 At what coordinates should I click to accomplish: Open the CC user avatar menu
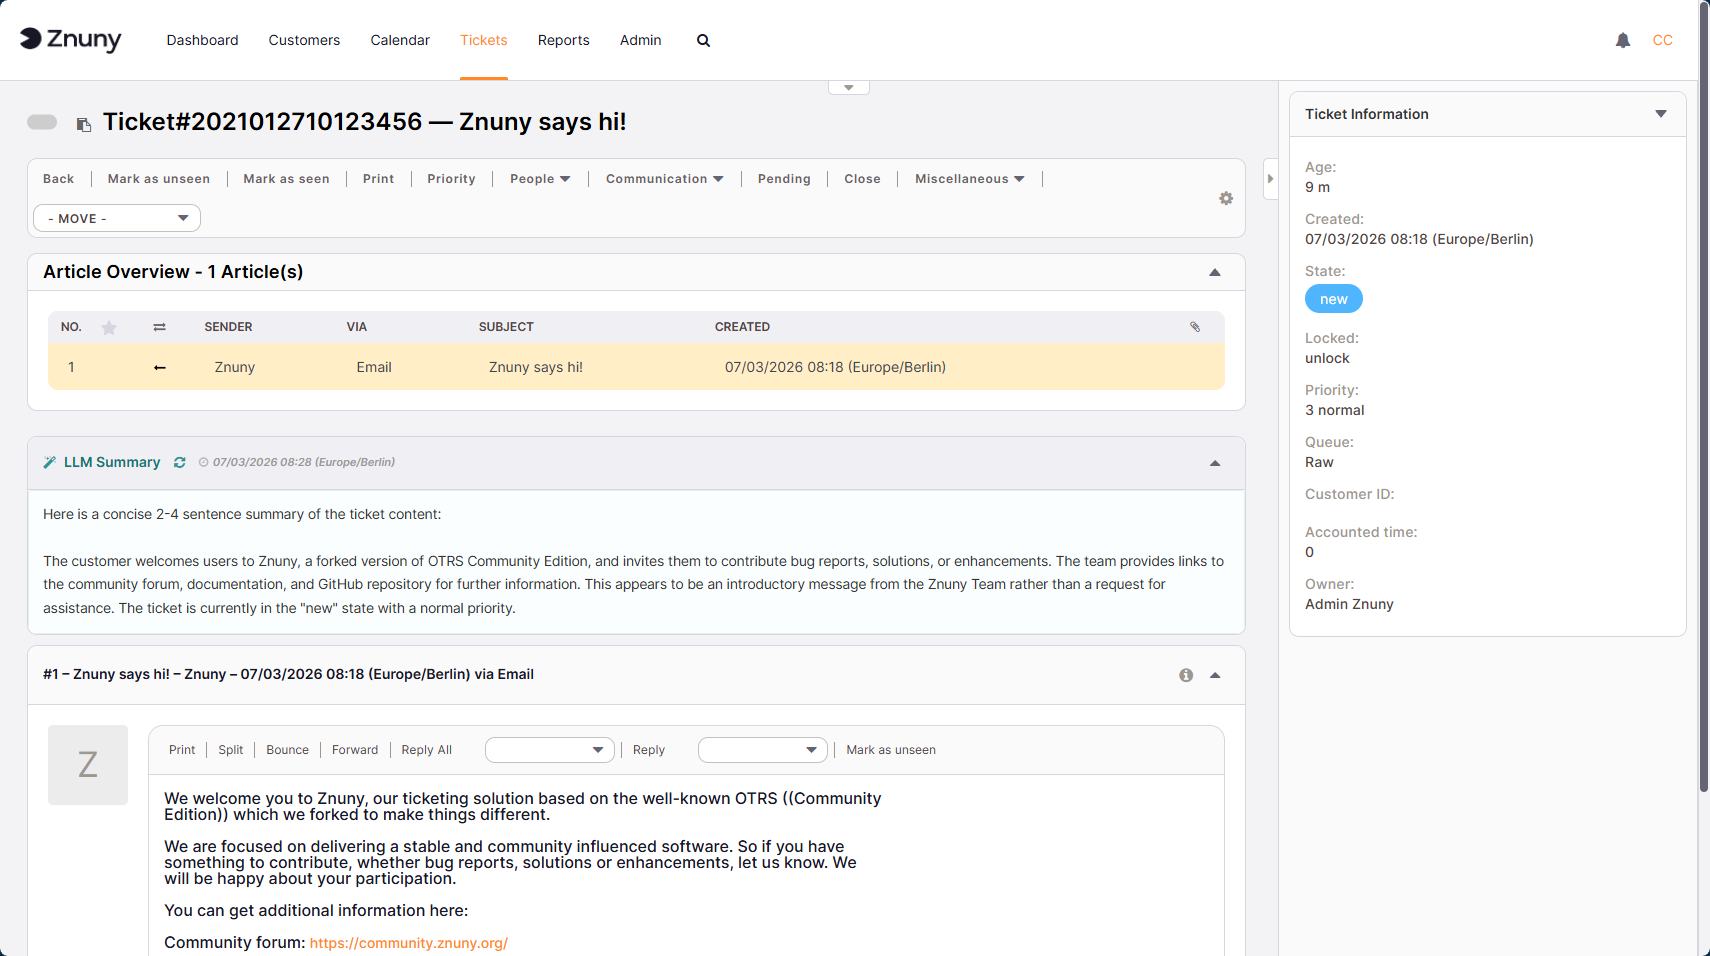coord(1662,40)
